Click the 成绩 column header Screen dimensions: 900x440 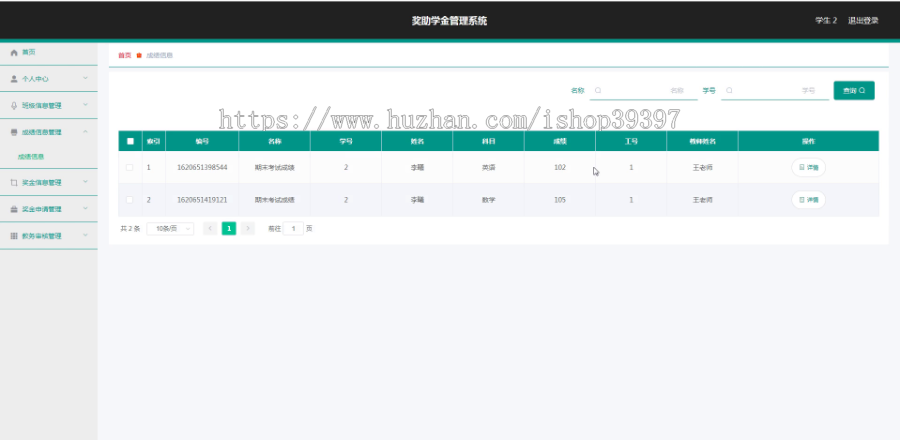pos(560,141)
